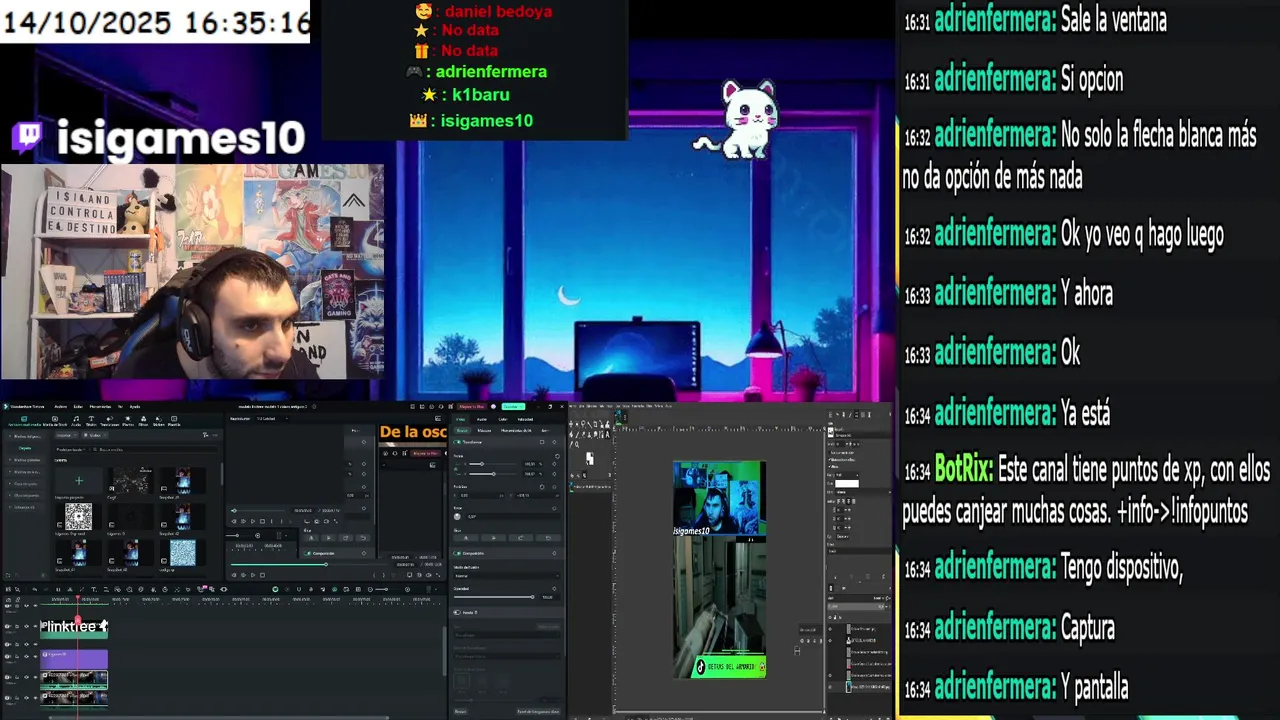Switch to the Herramientas de IA sub-tab
Screen dimensions: 1280x720
pos(516,430)
